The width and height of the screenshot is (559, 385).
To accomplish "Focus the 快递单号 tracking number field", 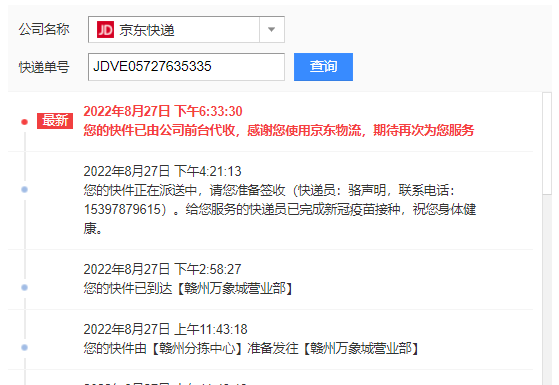I will [186, 67].
